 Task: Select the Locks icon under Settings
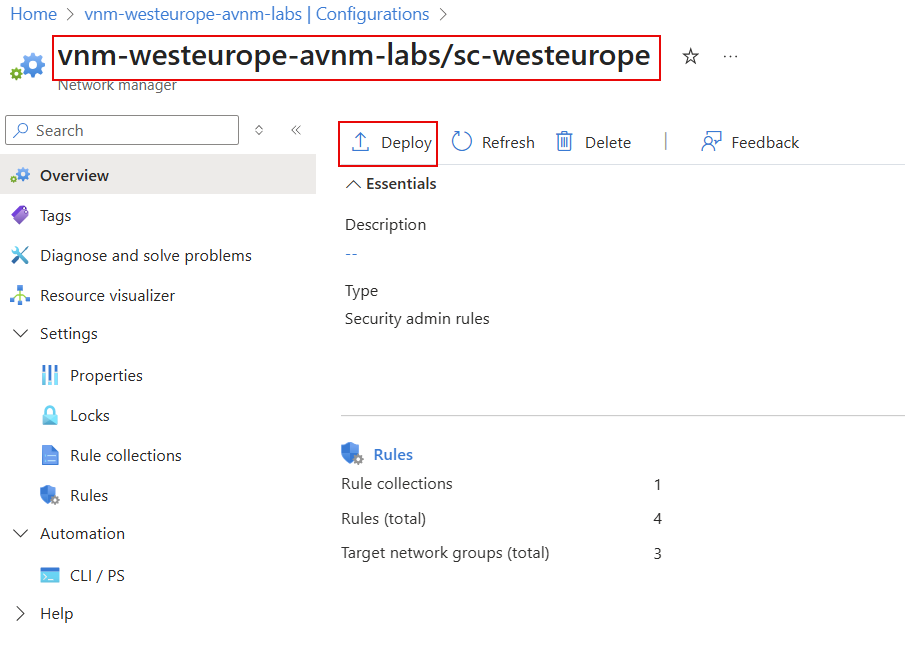[52, 415]
